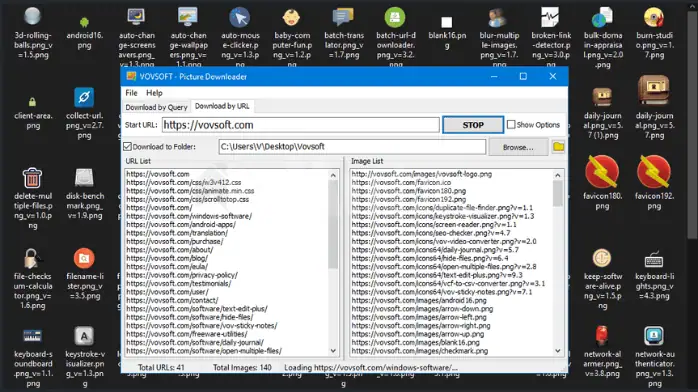Click the Start URL input field
Viewport: 698px width, 392px height.
pos(300,125)
